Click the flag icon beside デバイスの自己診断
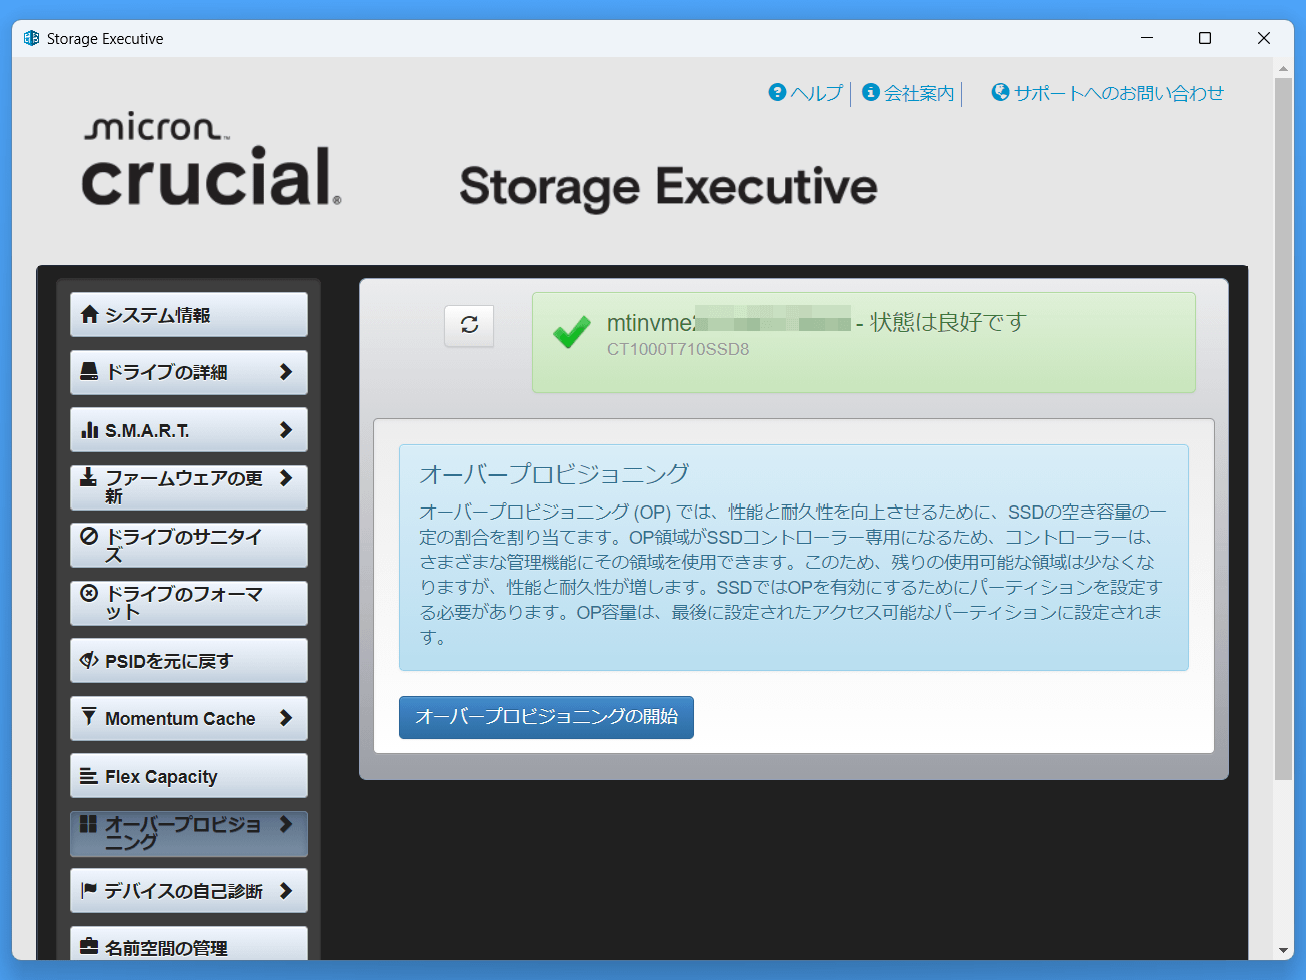Screen dimensions: 1306x980 tap(89, 890)
